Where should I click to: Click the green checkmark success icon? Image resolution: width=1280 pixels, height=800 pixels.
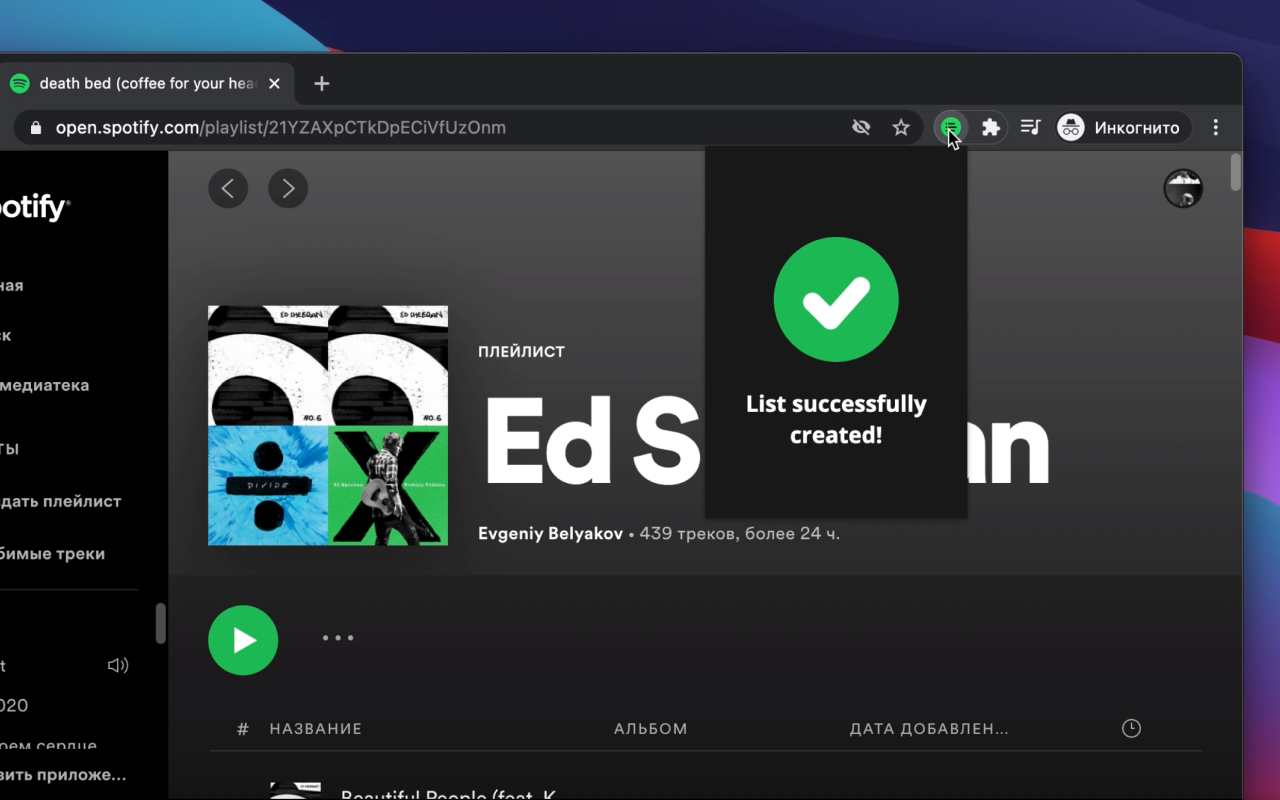(836, 299)
